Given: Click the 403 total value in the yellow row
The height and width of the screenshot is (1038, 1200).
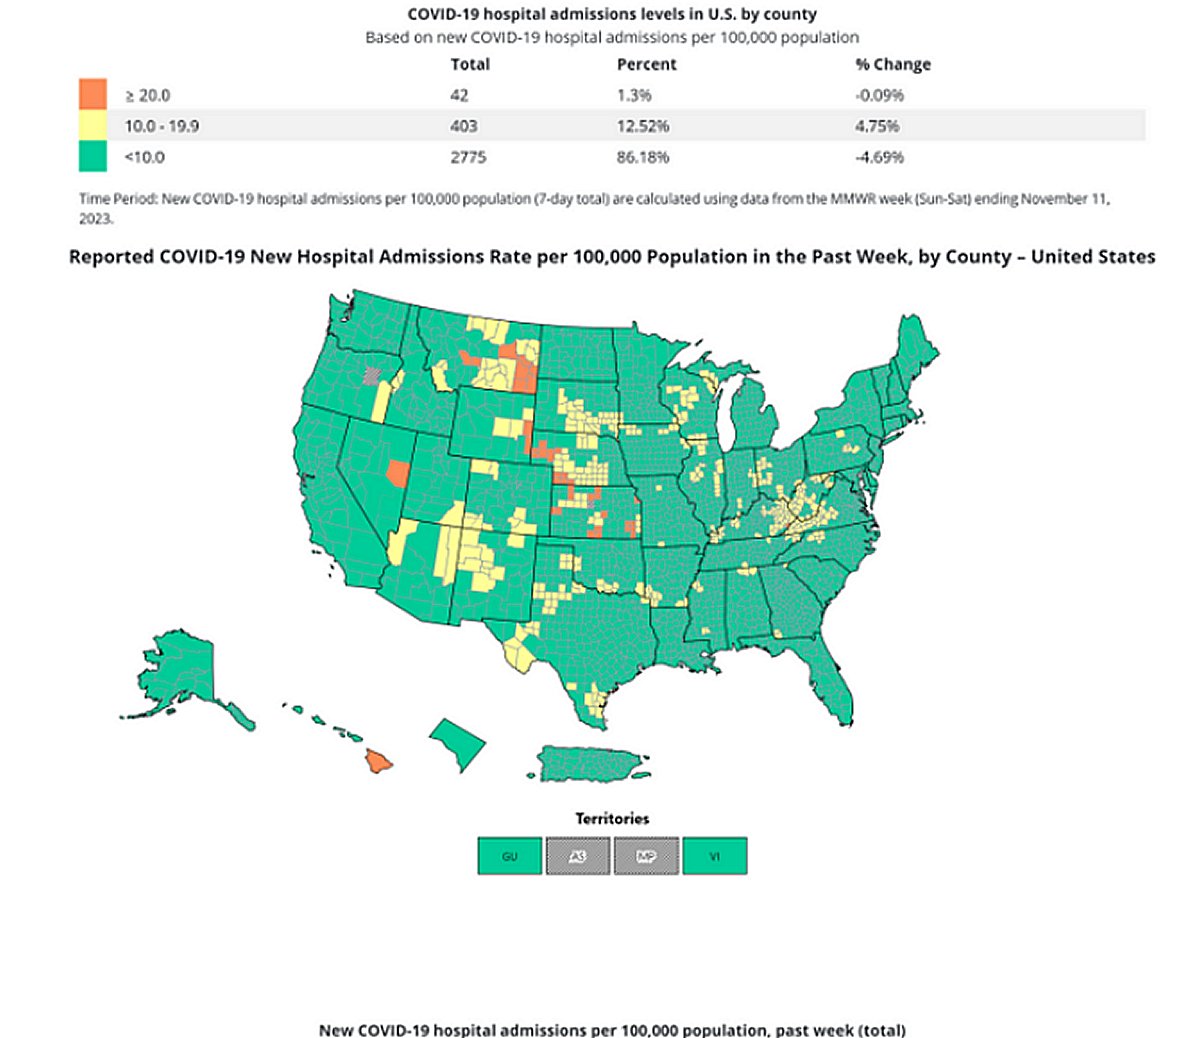Looking at the screenshot, I should tap(463, 126).
